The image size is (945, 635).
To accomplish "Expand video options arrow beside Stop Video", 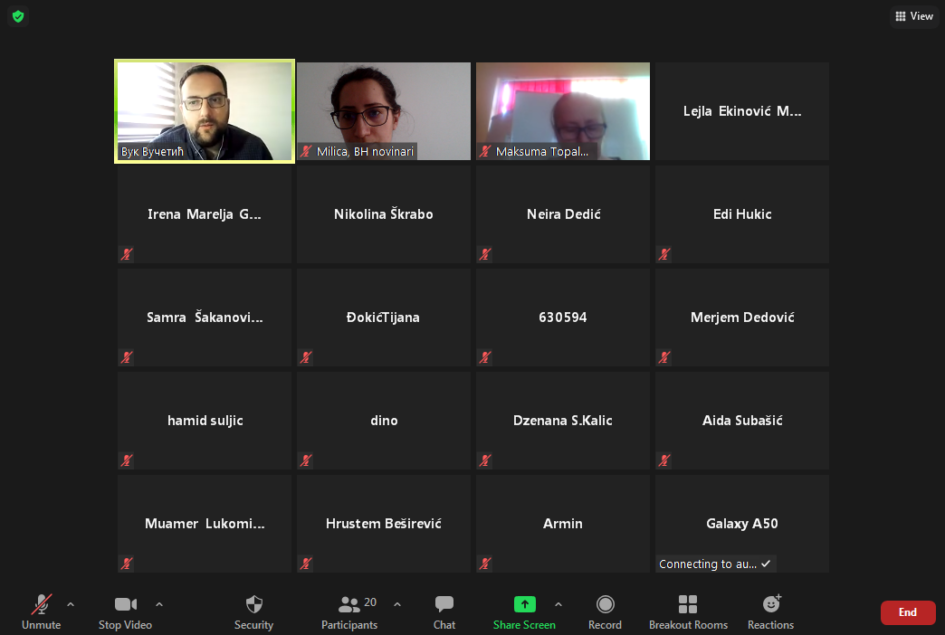I will pyautogui.click(x=159, y=604).
